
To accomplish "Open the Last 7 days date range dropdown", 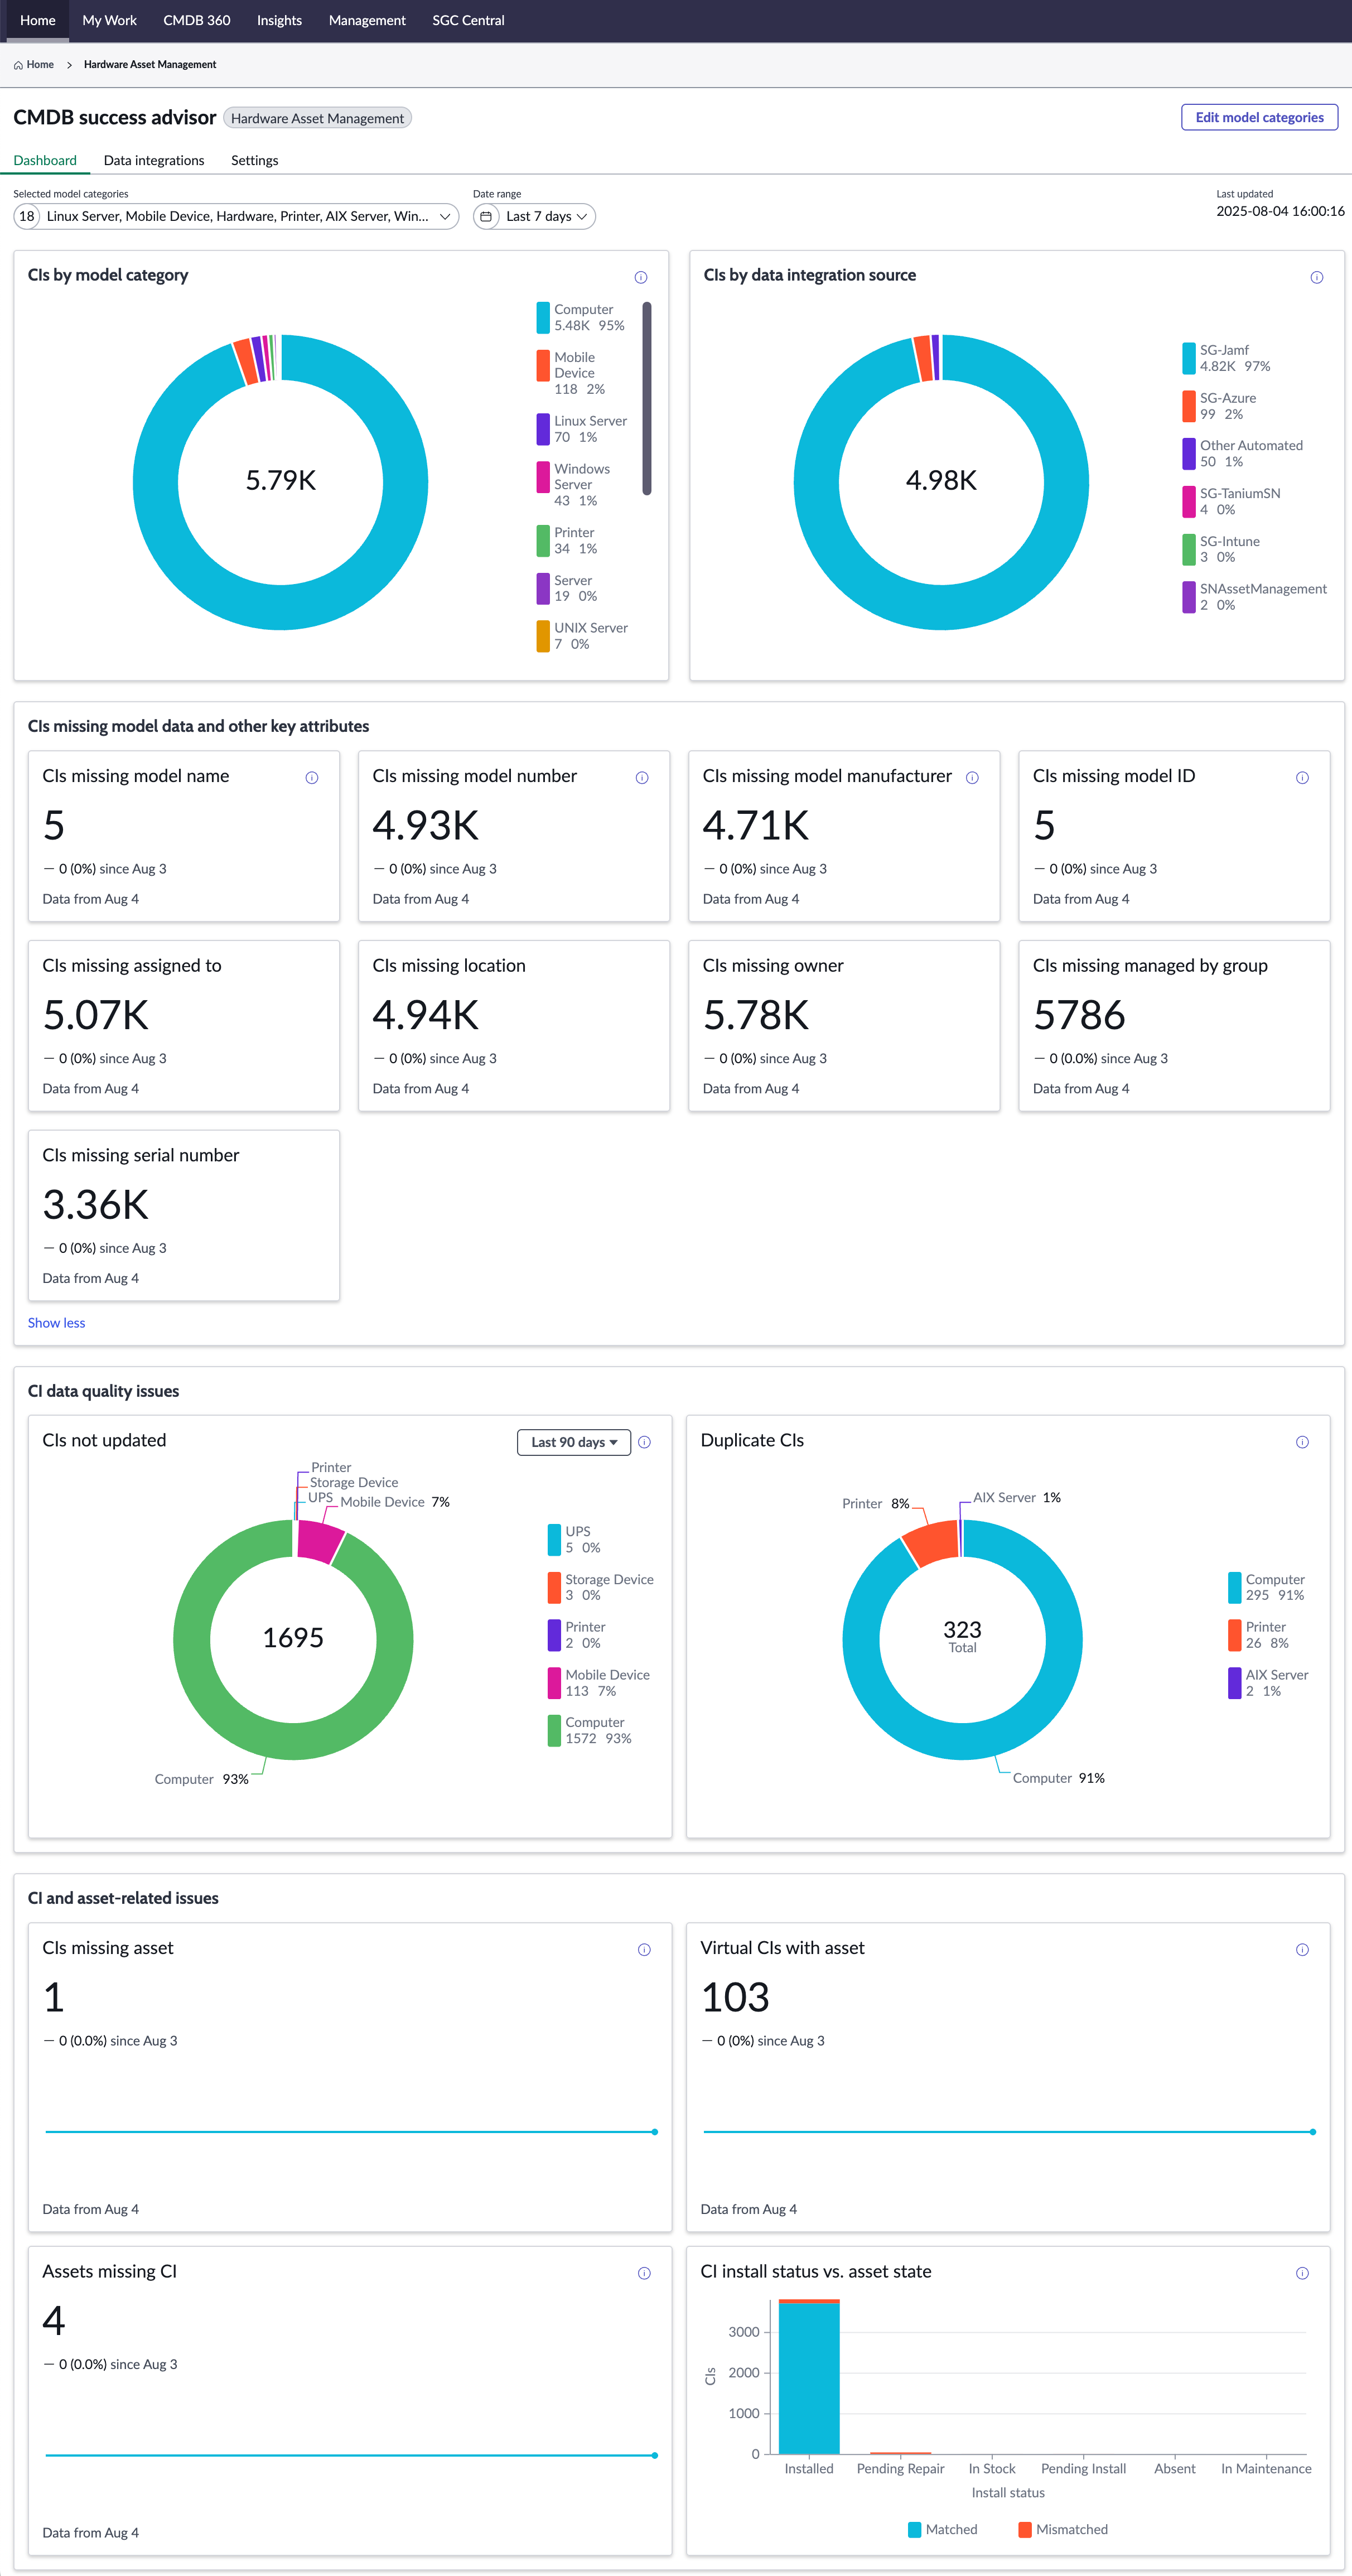I will point(534,216).
